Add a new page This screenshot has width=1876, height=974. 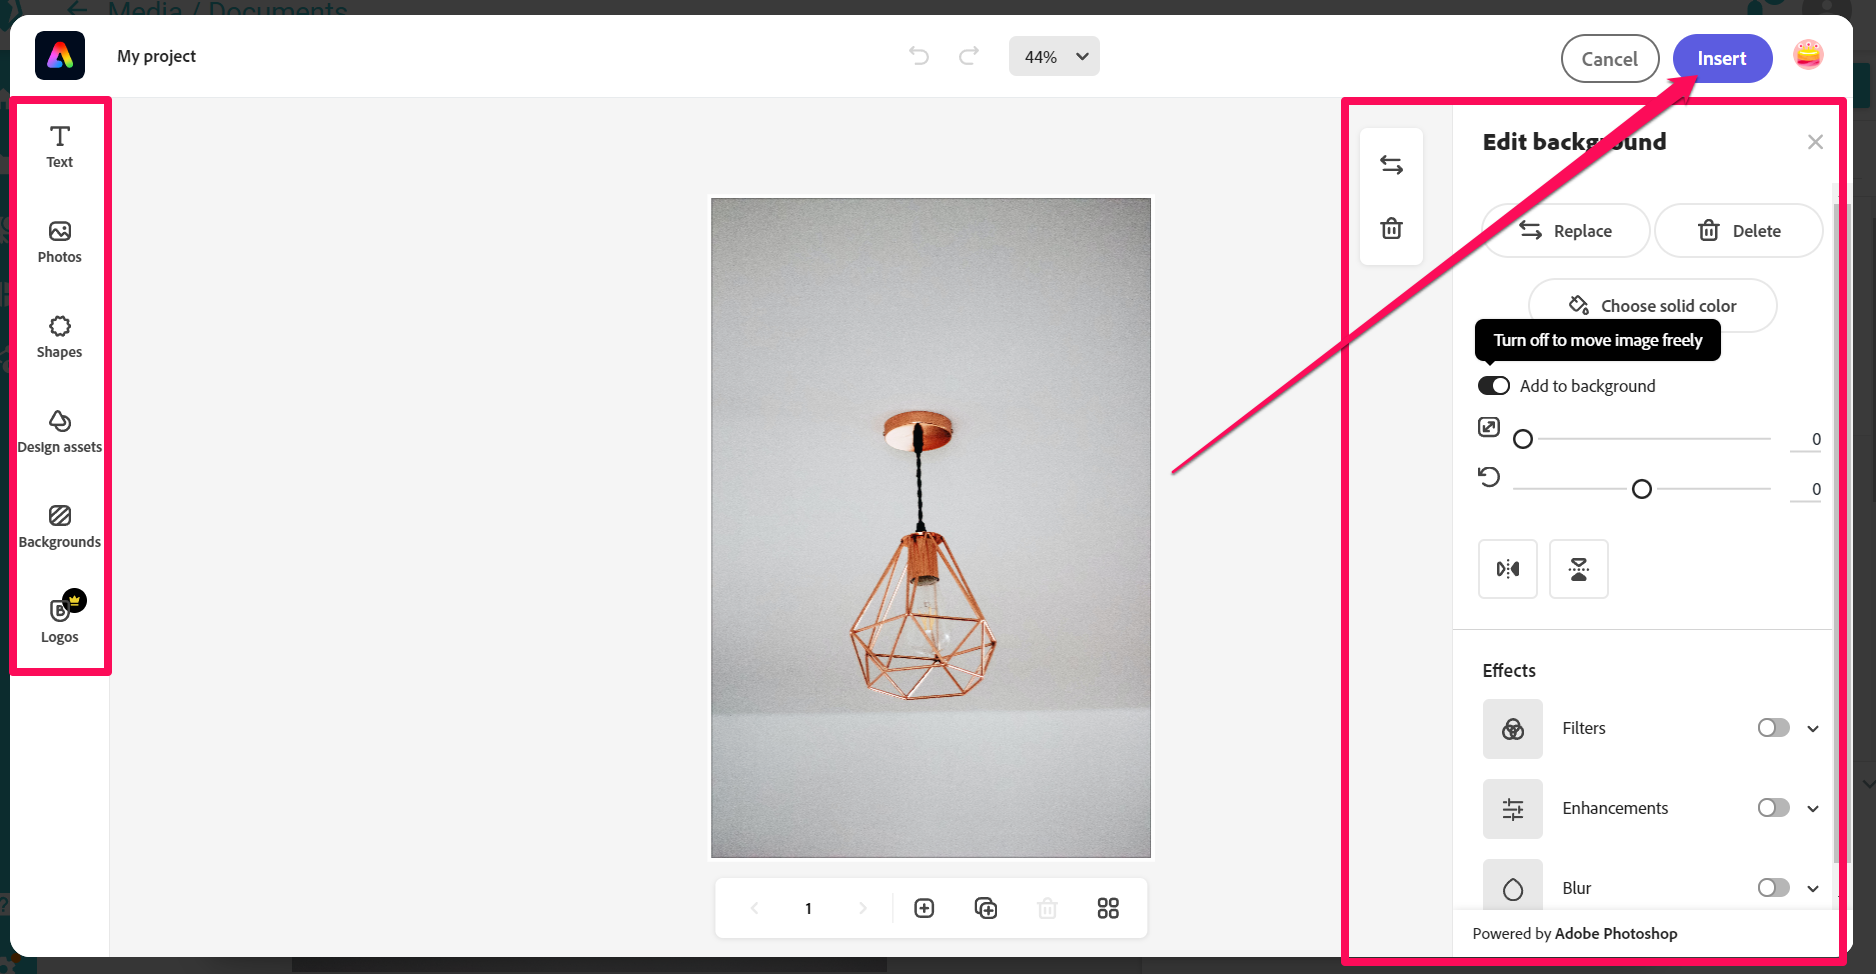924,908
